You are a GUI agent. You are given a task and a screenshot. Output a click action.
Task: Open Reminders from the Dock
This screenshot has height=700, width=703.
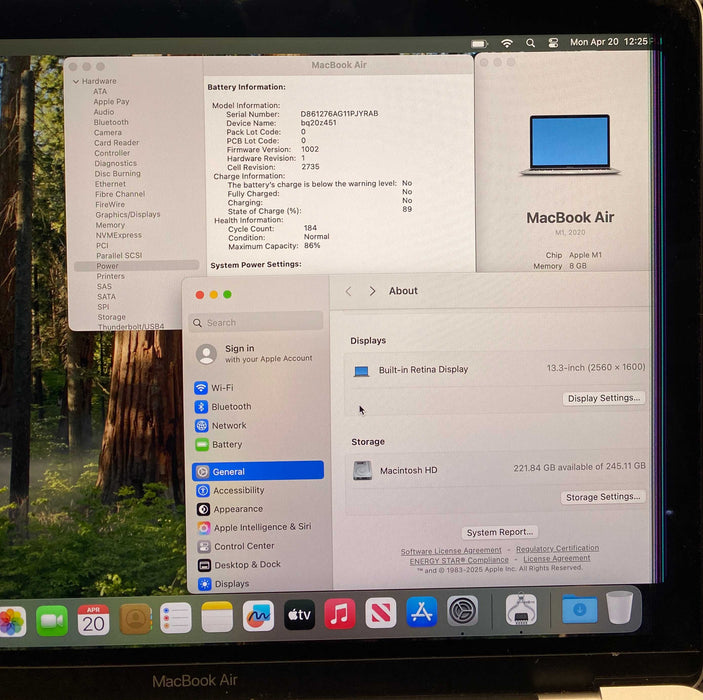[176, 618]
